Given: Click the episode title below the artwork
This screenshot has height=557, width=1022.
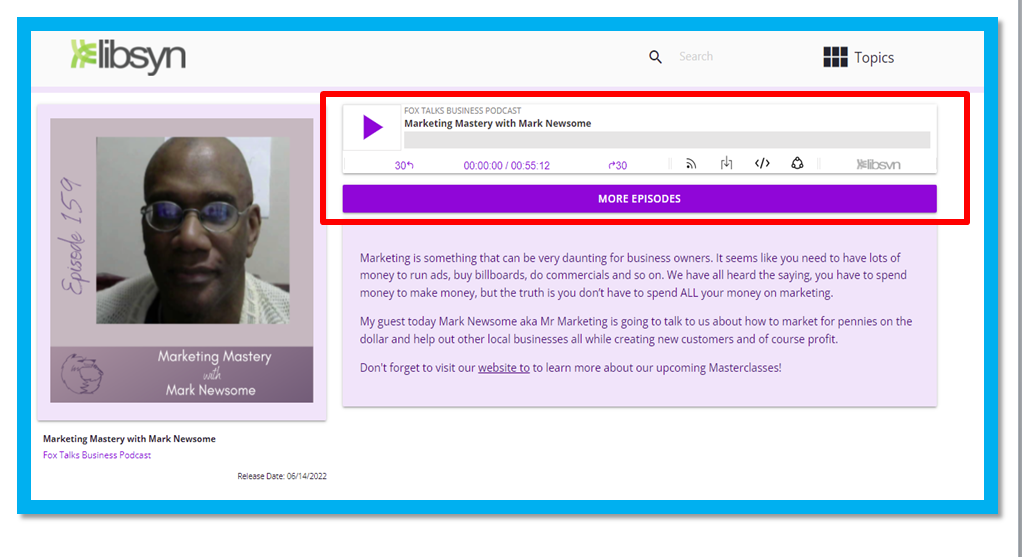Looking at the screenshot, I should pyautogui.click(x=129, y=439).
